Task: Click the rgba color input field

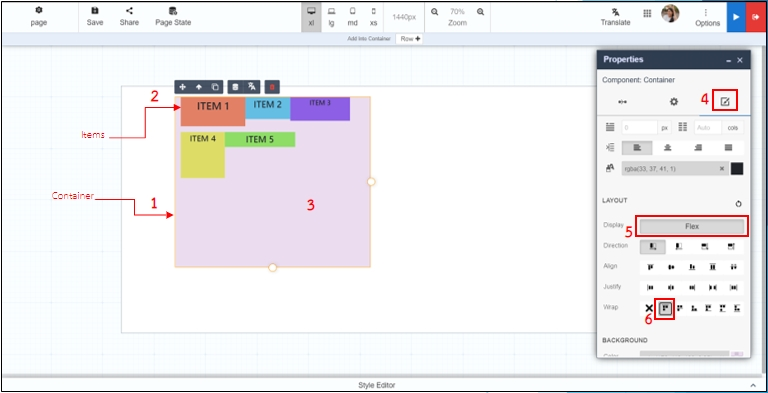Action: coord(675,169)
